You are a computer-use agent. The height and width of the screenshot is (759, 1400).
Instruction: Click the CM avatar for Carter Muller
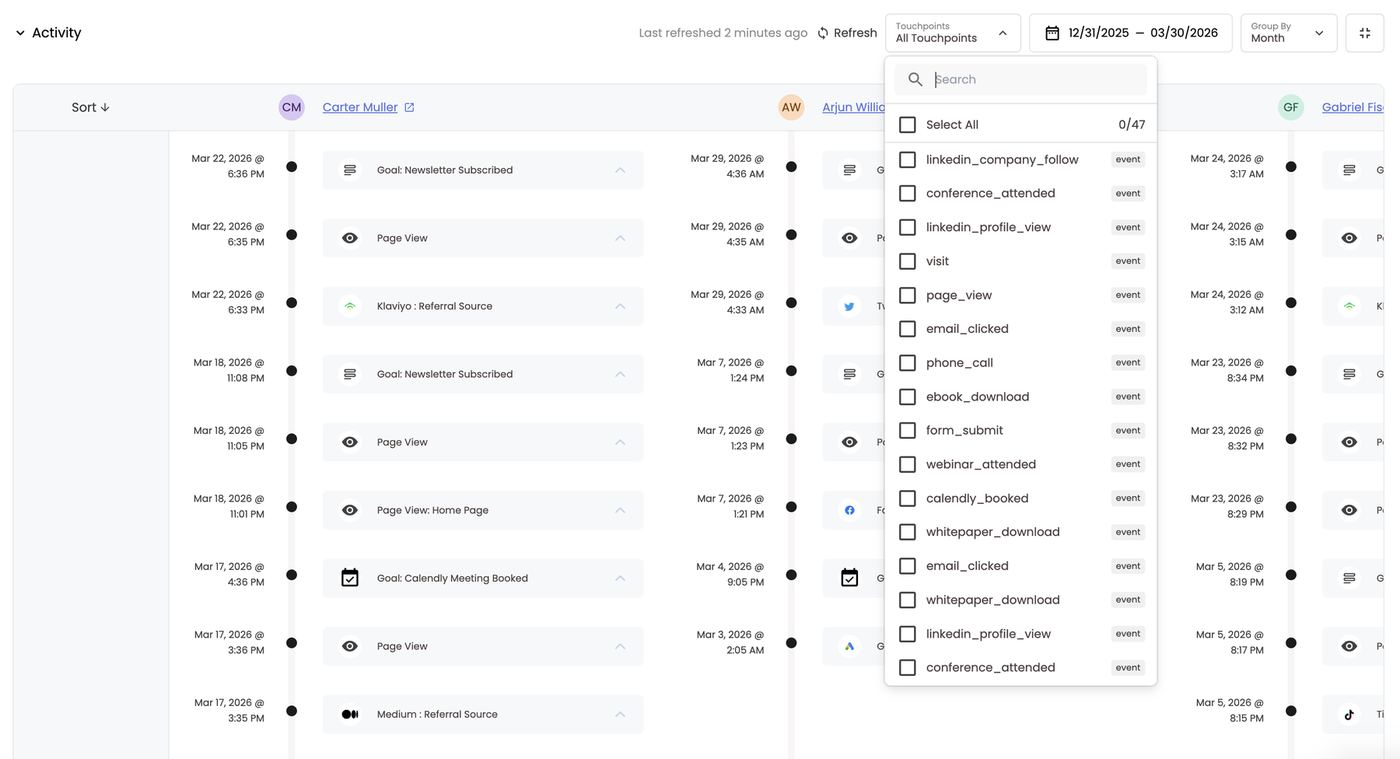coord(292,107)
